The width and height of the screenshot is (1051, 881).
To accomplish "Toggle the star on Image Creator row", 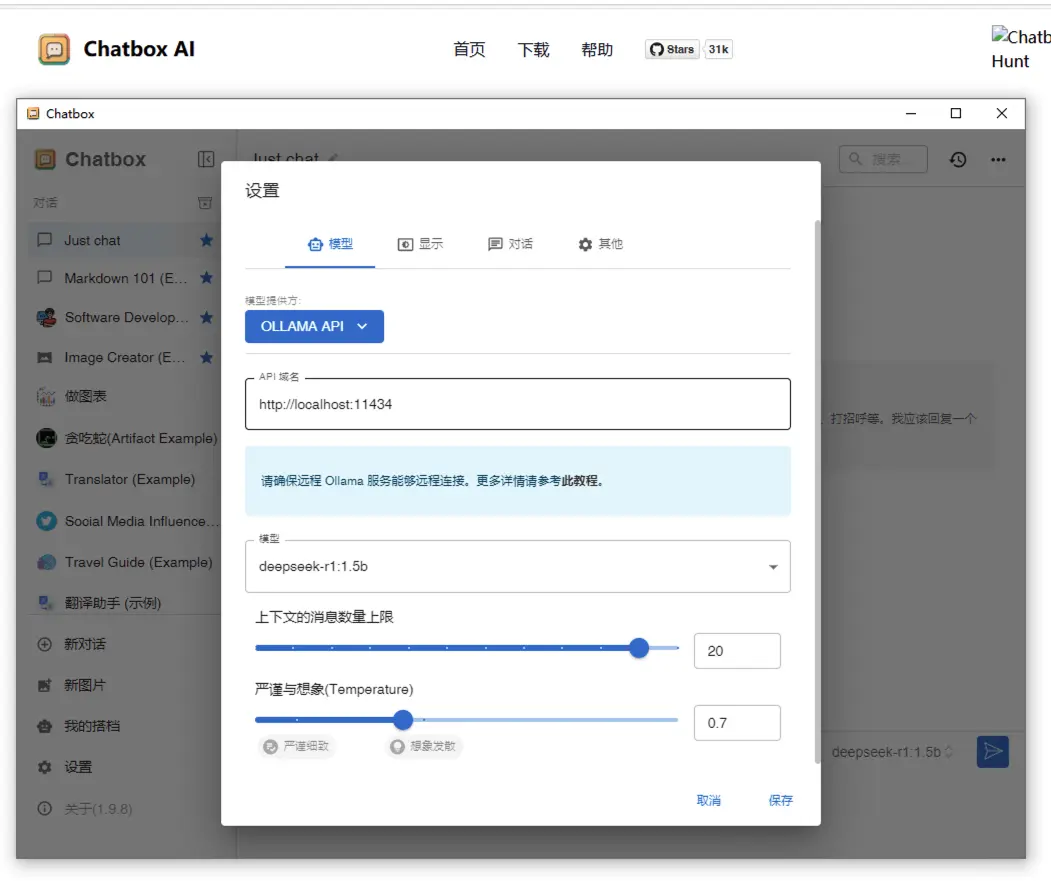I will pos(206,357).
